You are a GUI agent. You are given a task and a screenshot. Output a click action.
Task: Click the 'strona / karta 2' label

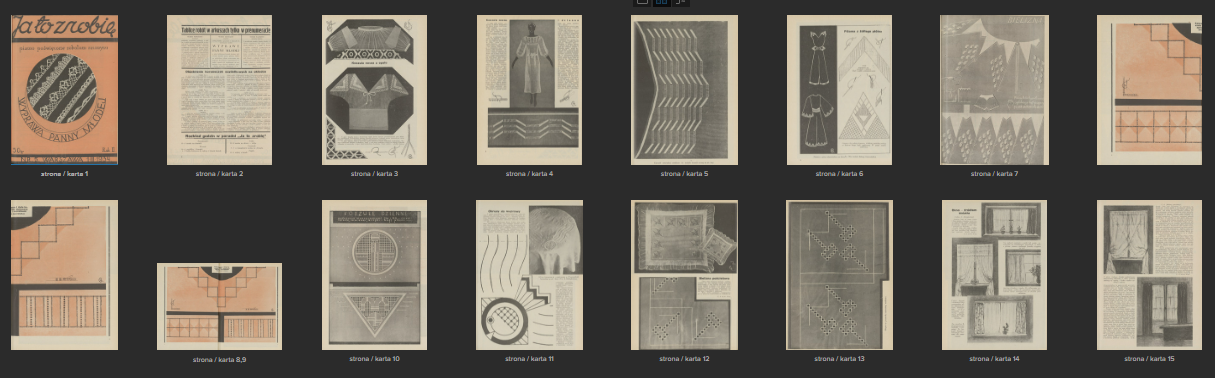click(219, 174)
